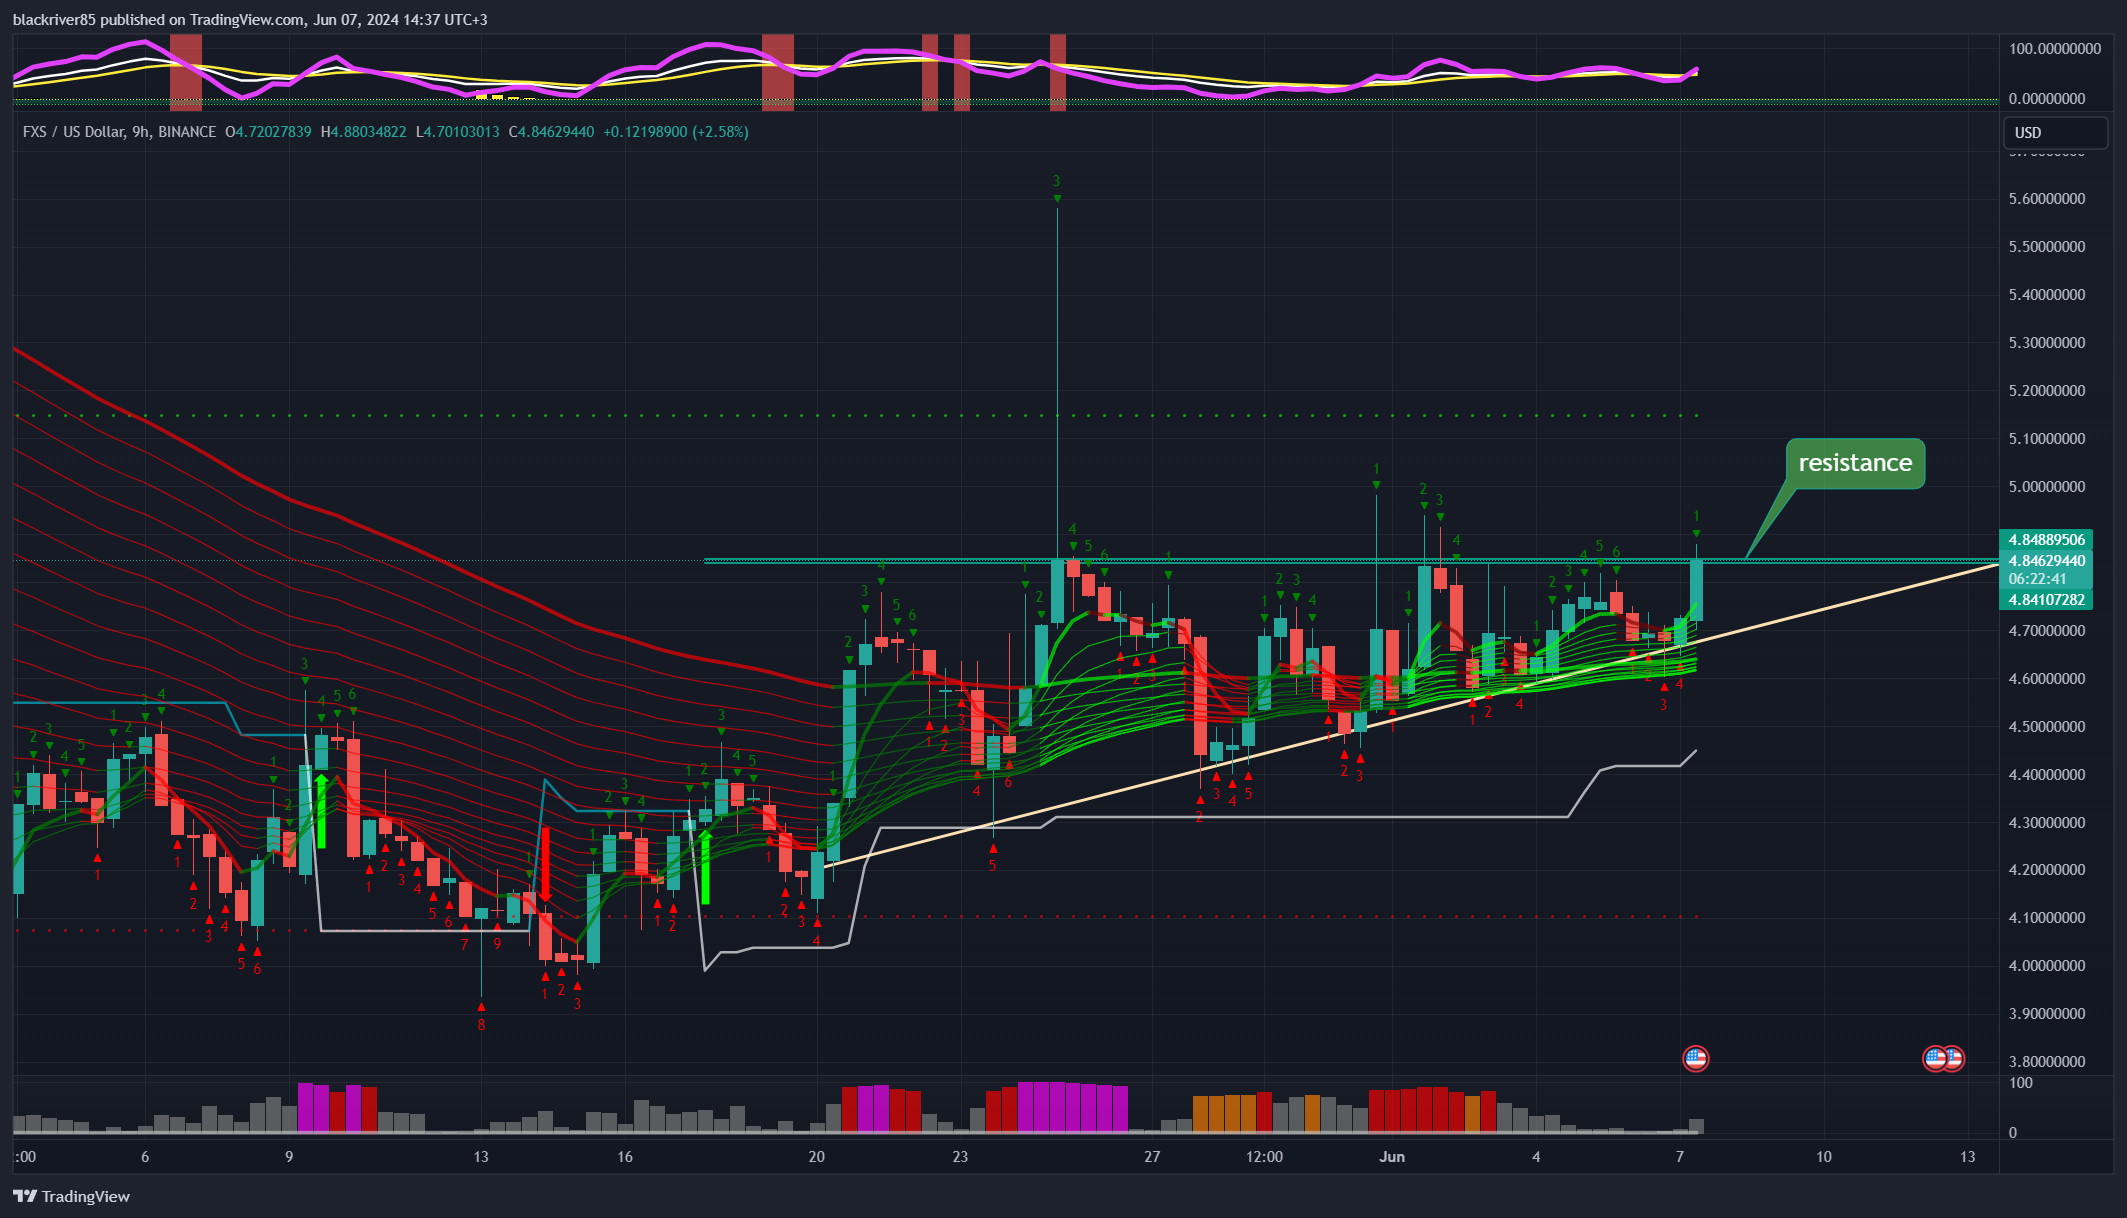Click the 10 date label on time axis
This screenshot has width=2127, height=1218.
1824,1157
